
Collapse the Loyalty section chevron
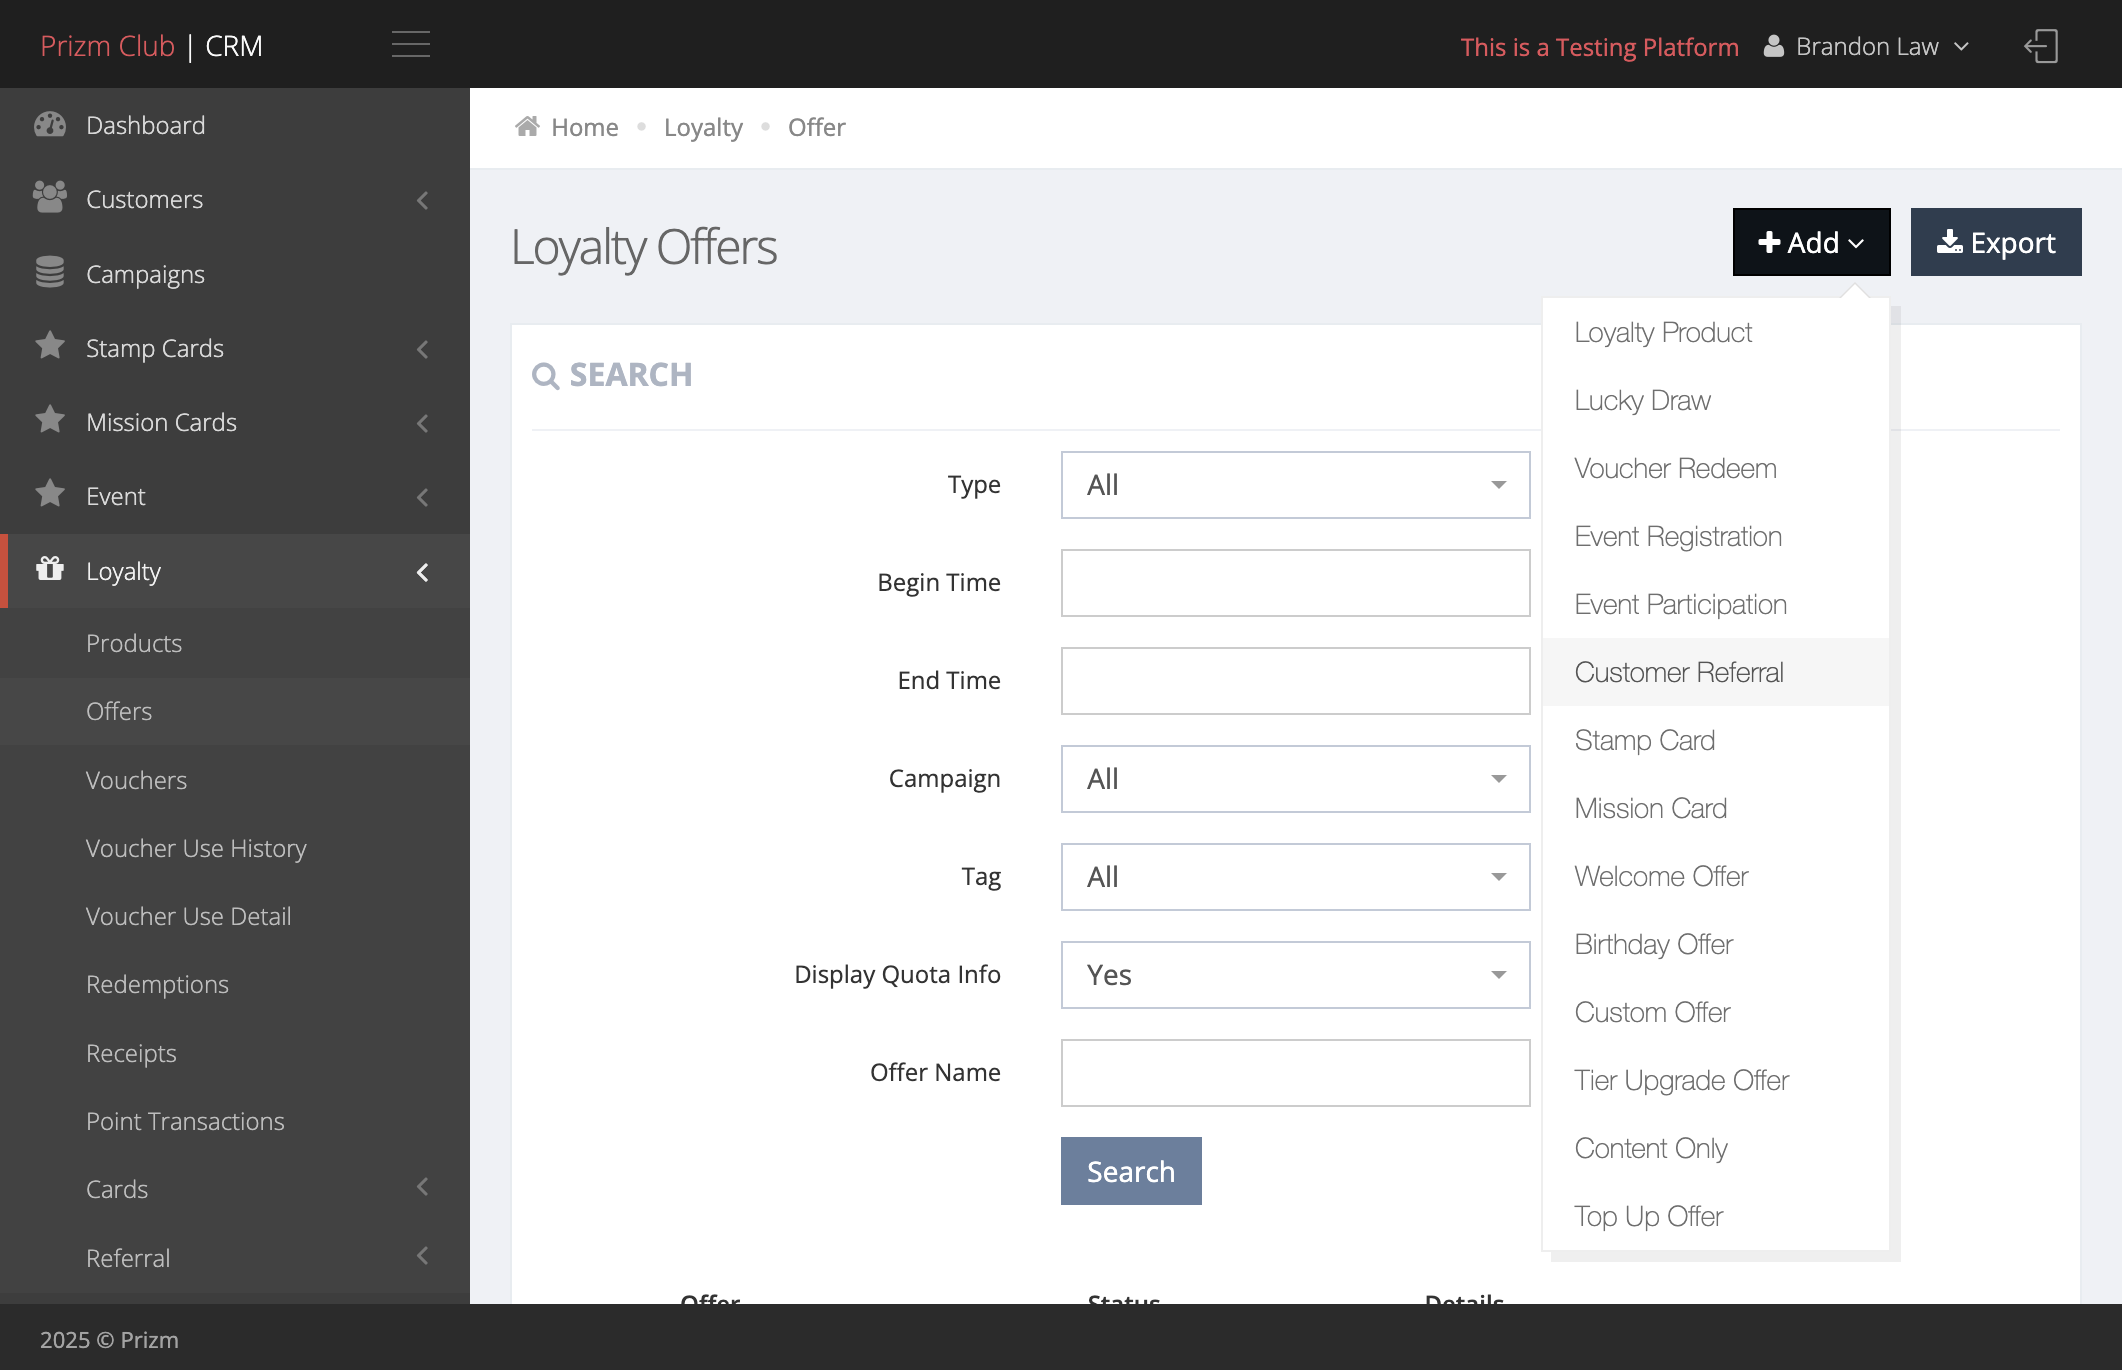coord(423,572)
